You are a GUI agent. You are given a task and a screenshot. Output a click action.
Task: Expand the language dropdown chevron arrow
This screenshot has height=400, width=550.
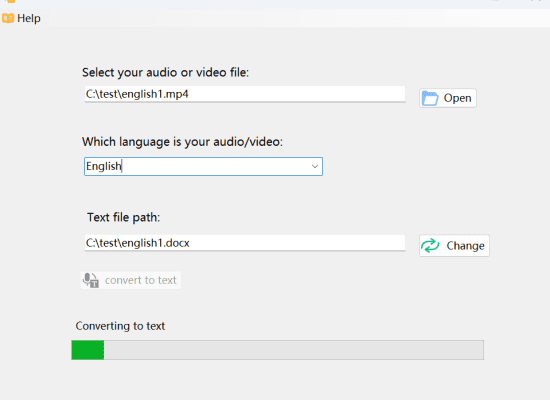tap(315, 167)
